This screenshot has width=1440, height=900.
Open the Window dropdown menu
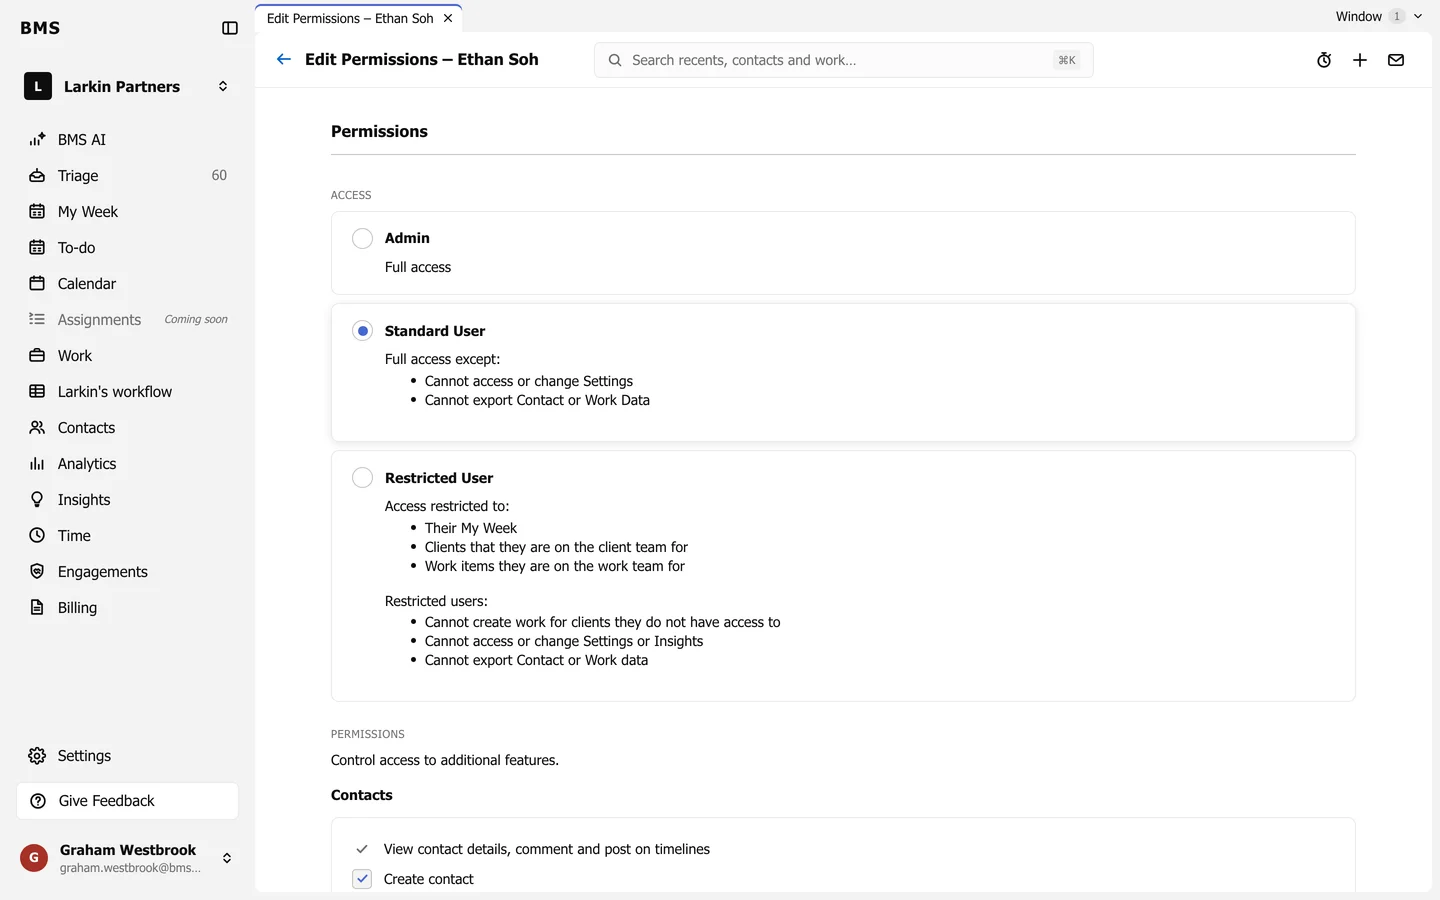click(1378, 16)
